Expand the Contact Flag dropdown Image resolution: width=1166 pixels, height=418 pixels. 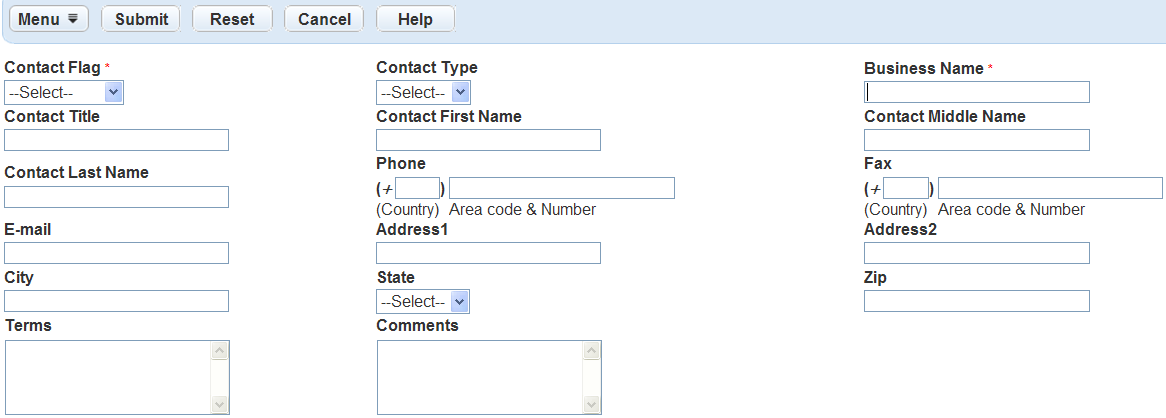(x=64, y=93)
